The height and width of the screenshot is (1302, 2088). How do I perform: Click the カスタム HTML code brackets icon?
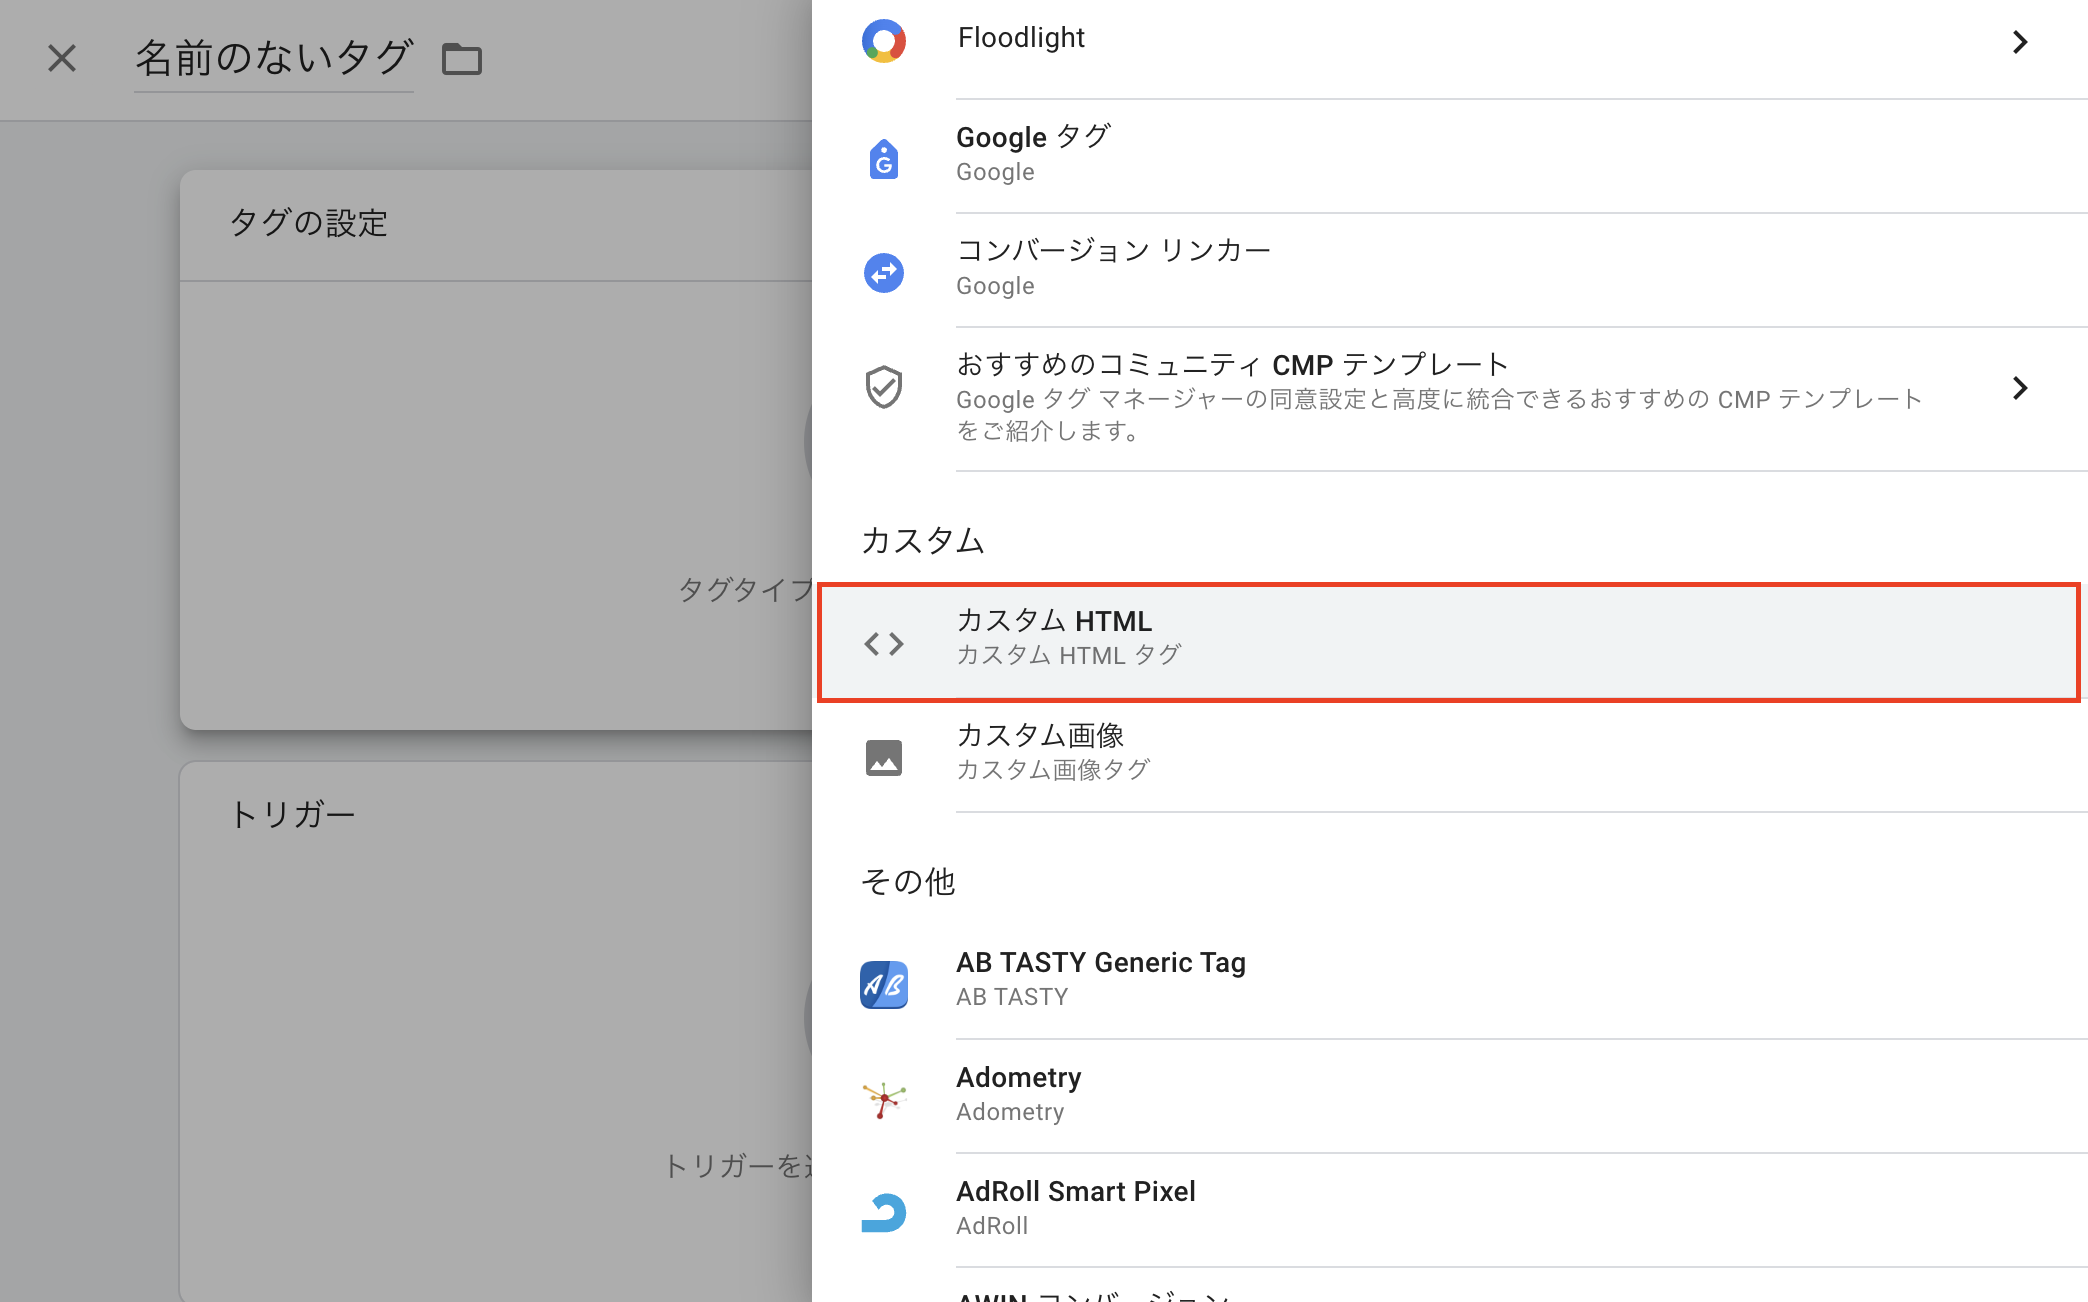click(x=884, y=644)
